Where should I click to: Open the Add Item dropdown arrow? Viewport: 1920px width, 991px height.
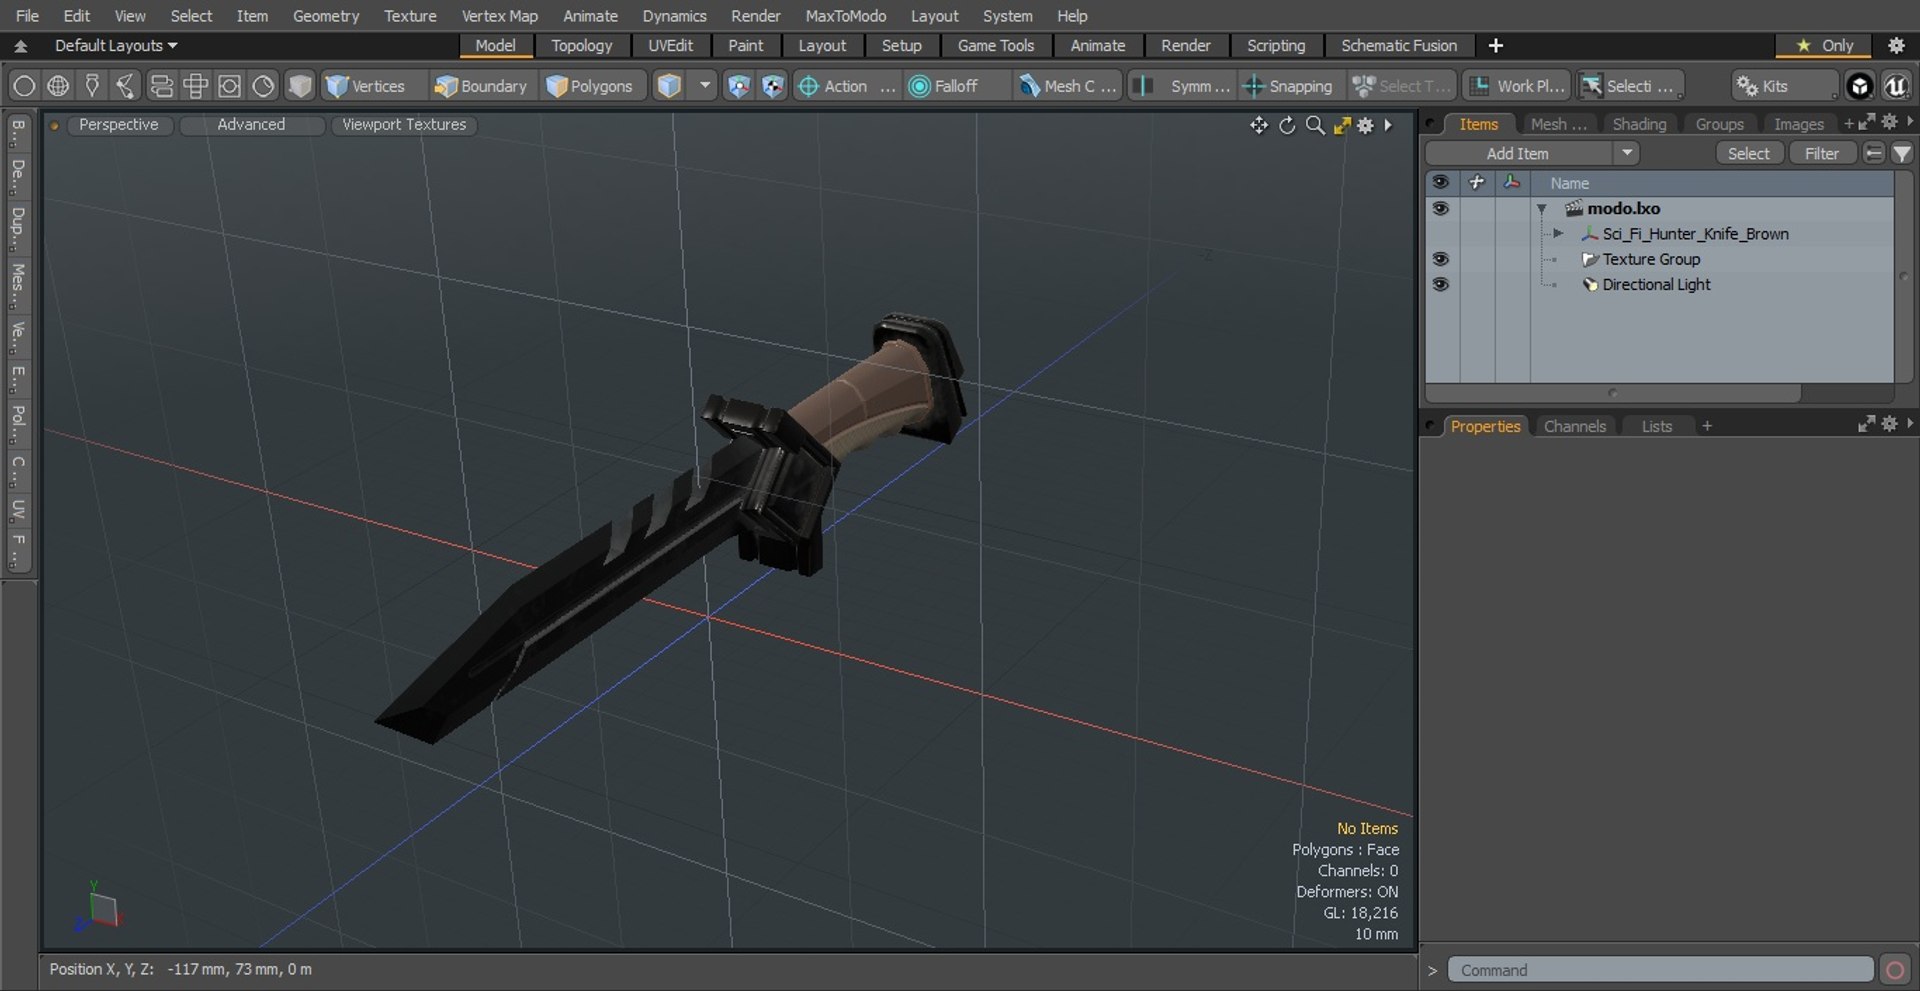pyautogui.click(x=1627, y=153)
